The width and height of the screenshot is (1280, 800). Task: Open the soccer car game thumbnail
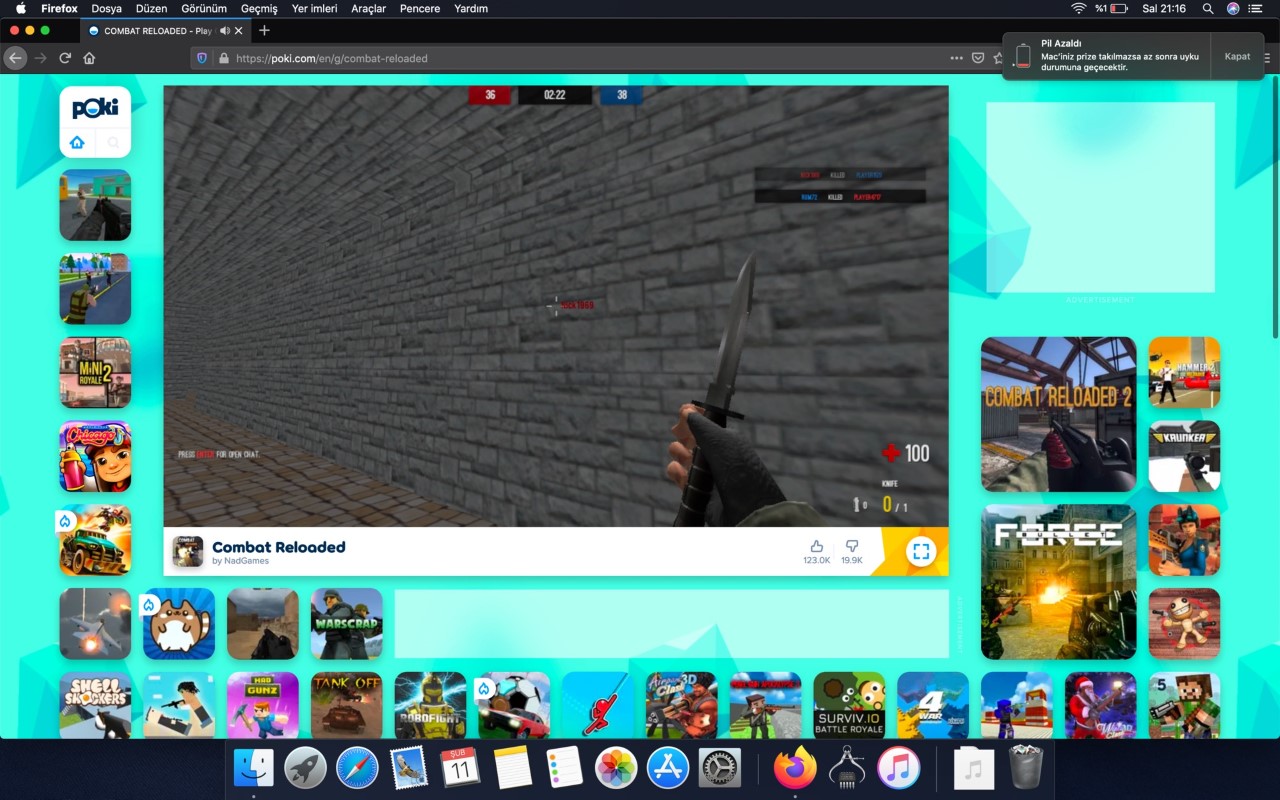[514, 706]
